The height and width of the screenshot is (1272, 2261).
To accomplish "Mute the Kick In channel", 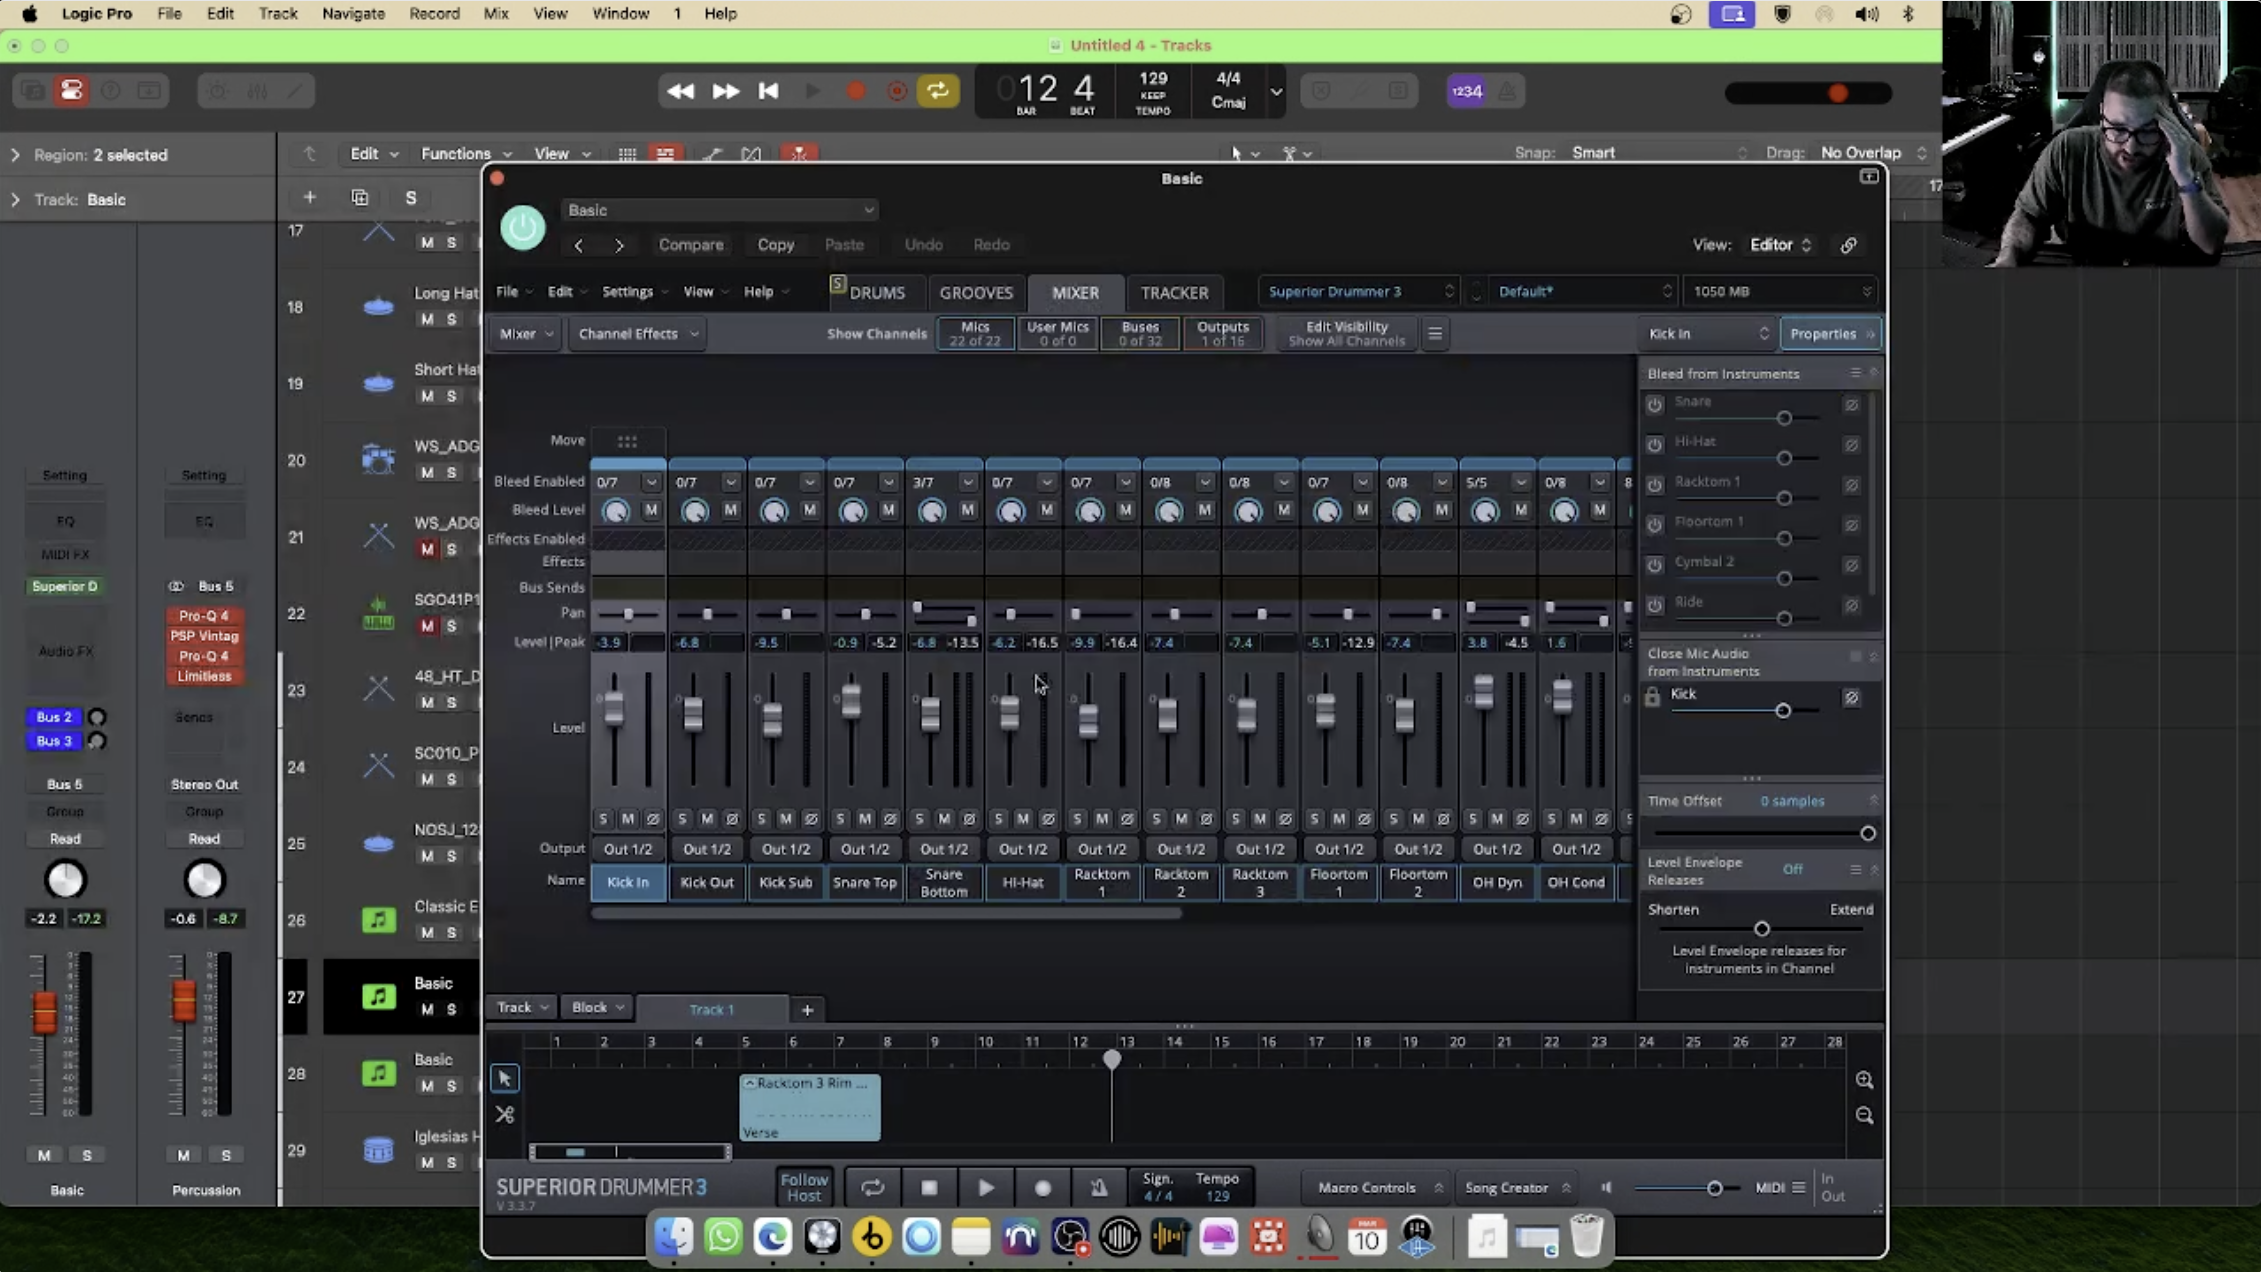I will (x=627, y=819).
